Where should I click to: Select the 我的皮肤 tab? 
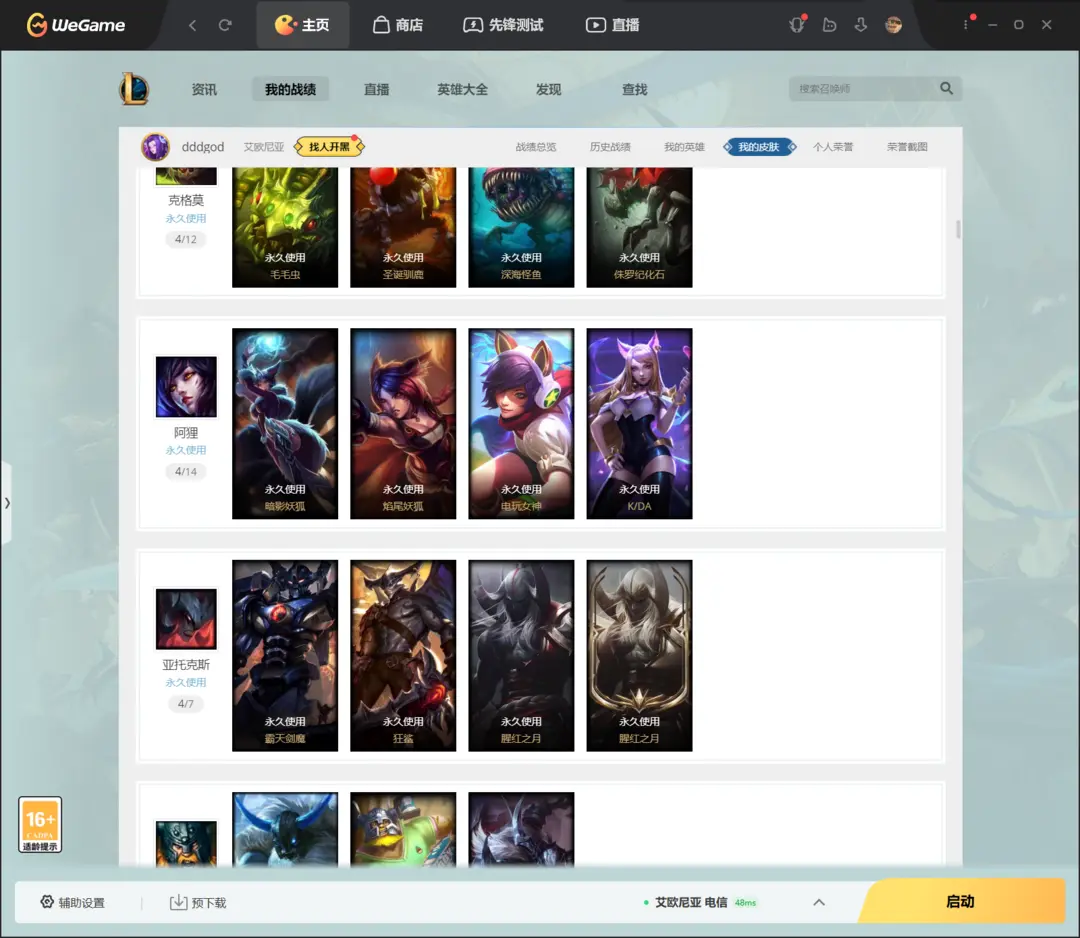(x=759, y=147)
